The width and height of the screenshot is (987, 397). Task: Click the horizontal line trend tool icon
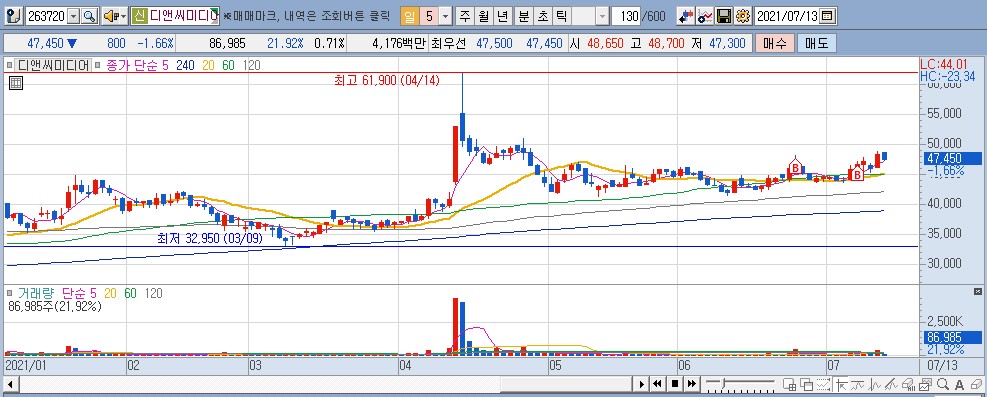pos(857,384)
